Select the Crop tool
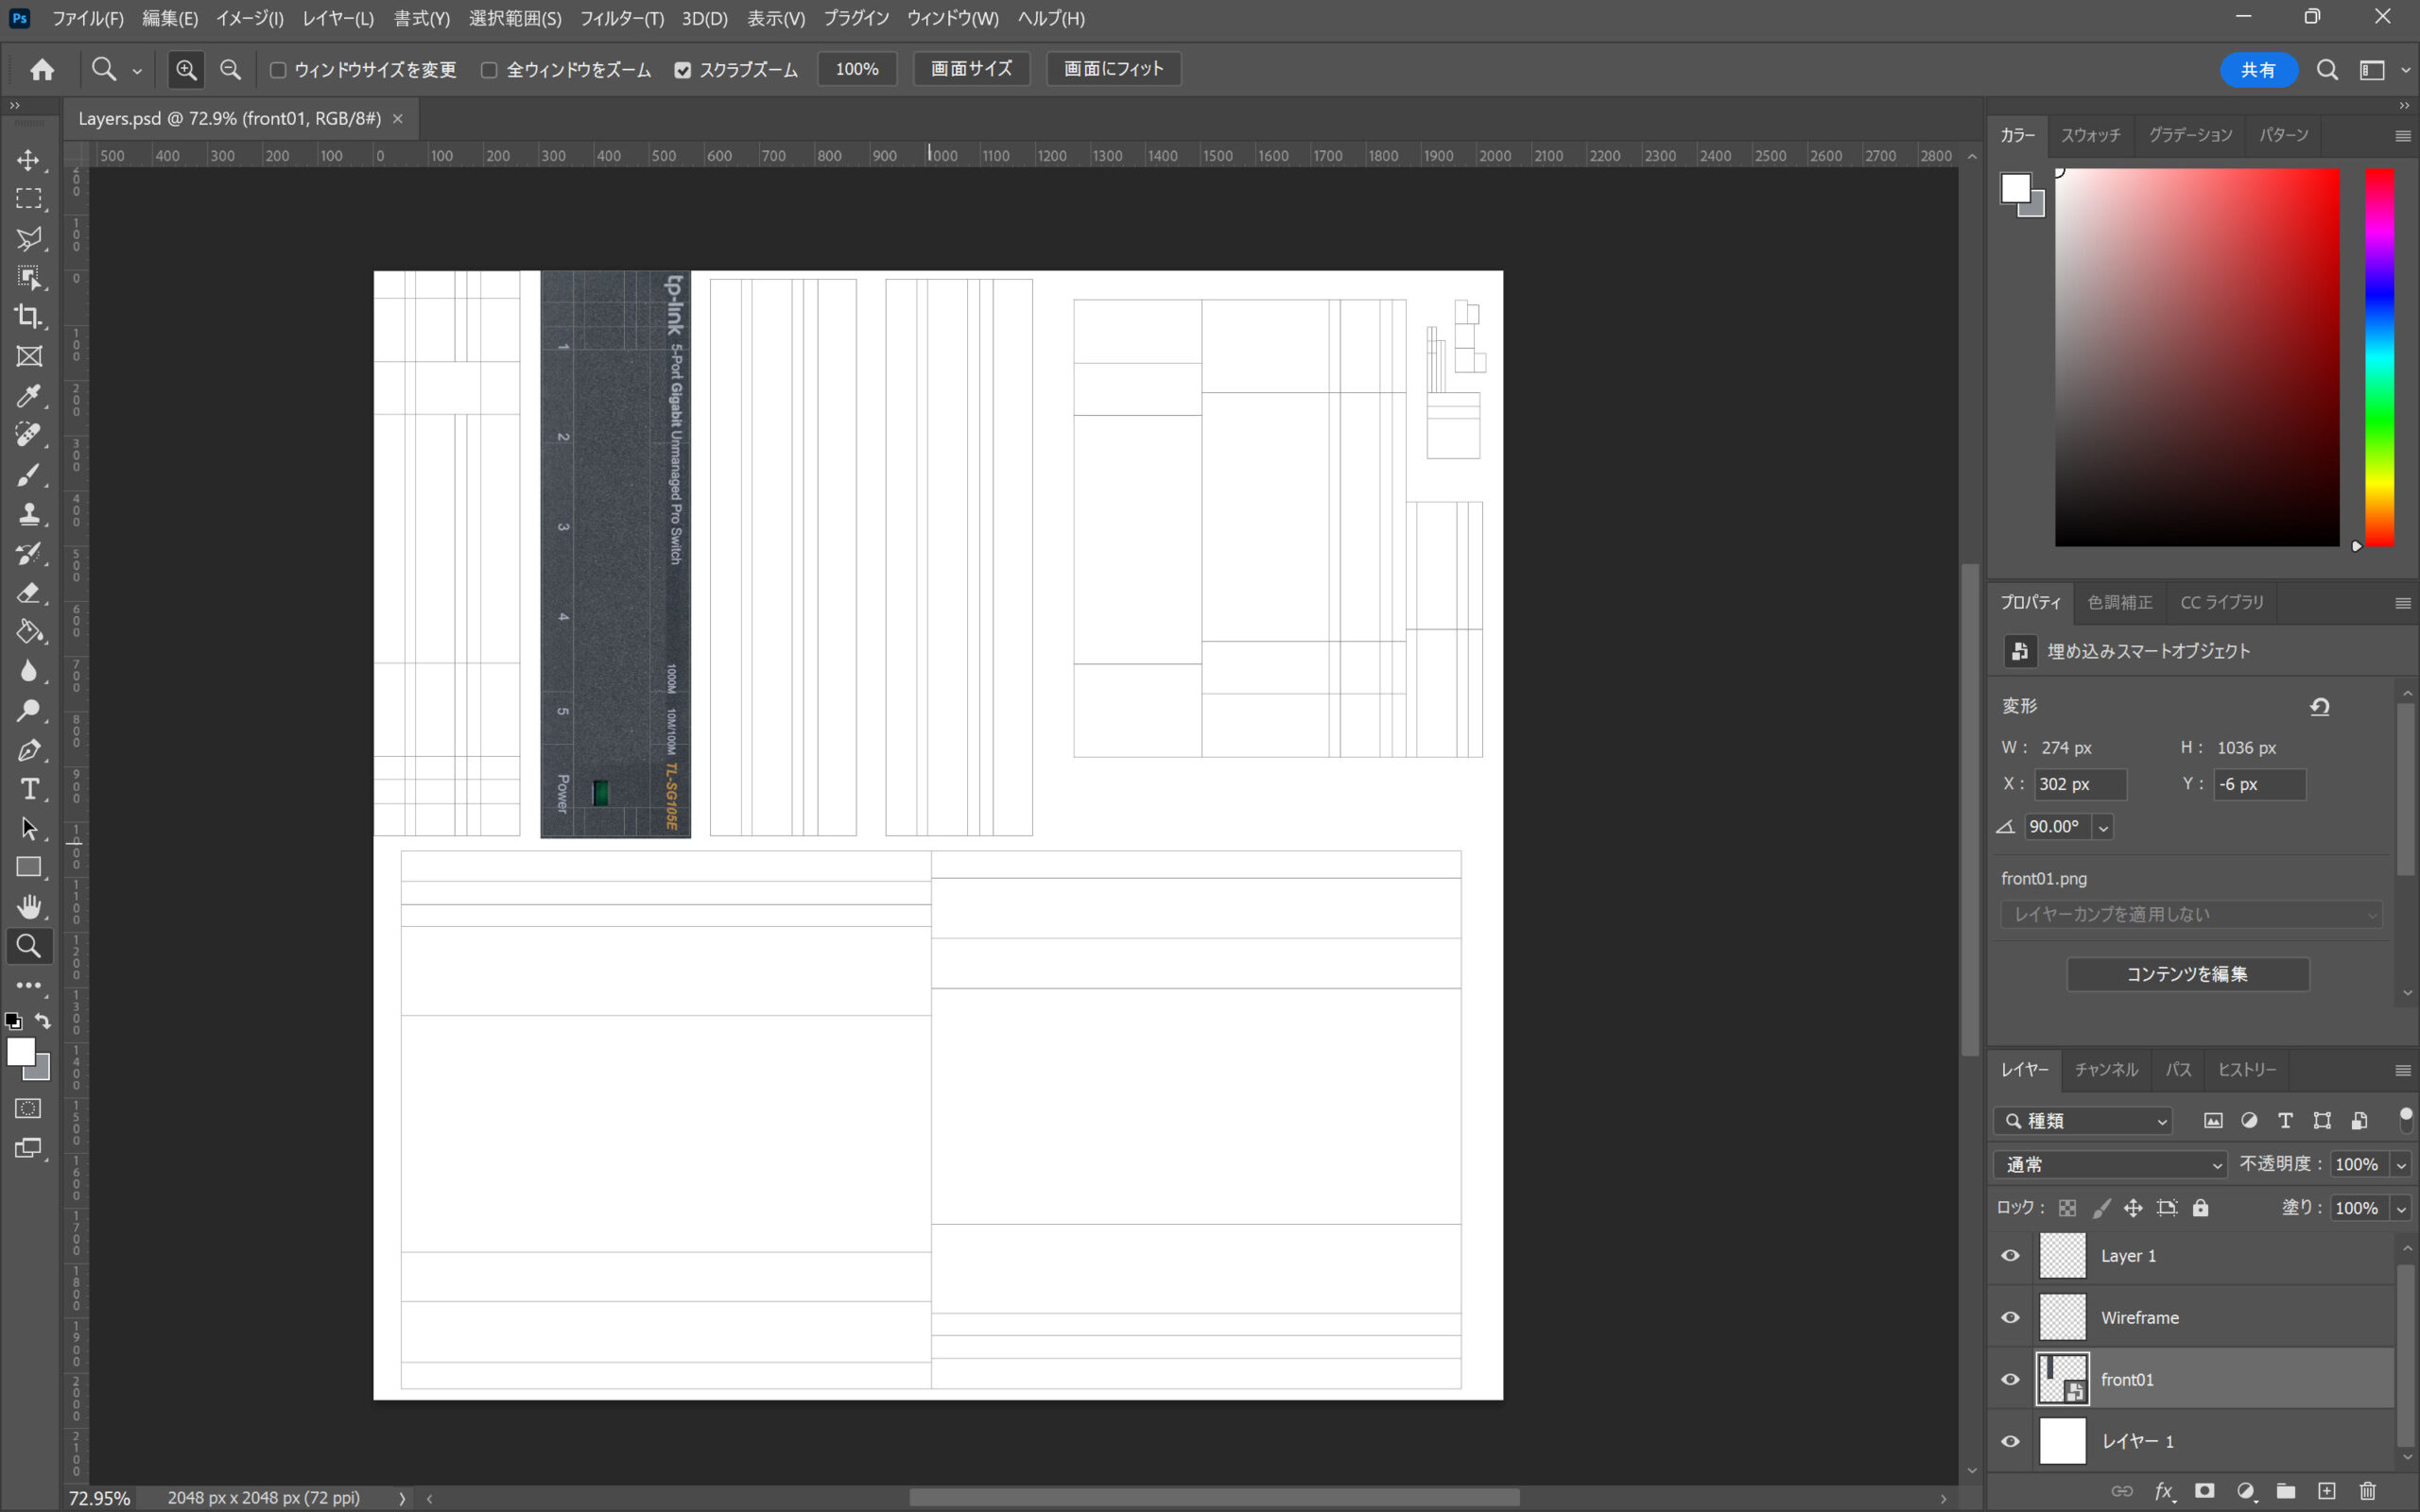 tap(28, 317)
